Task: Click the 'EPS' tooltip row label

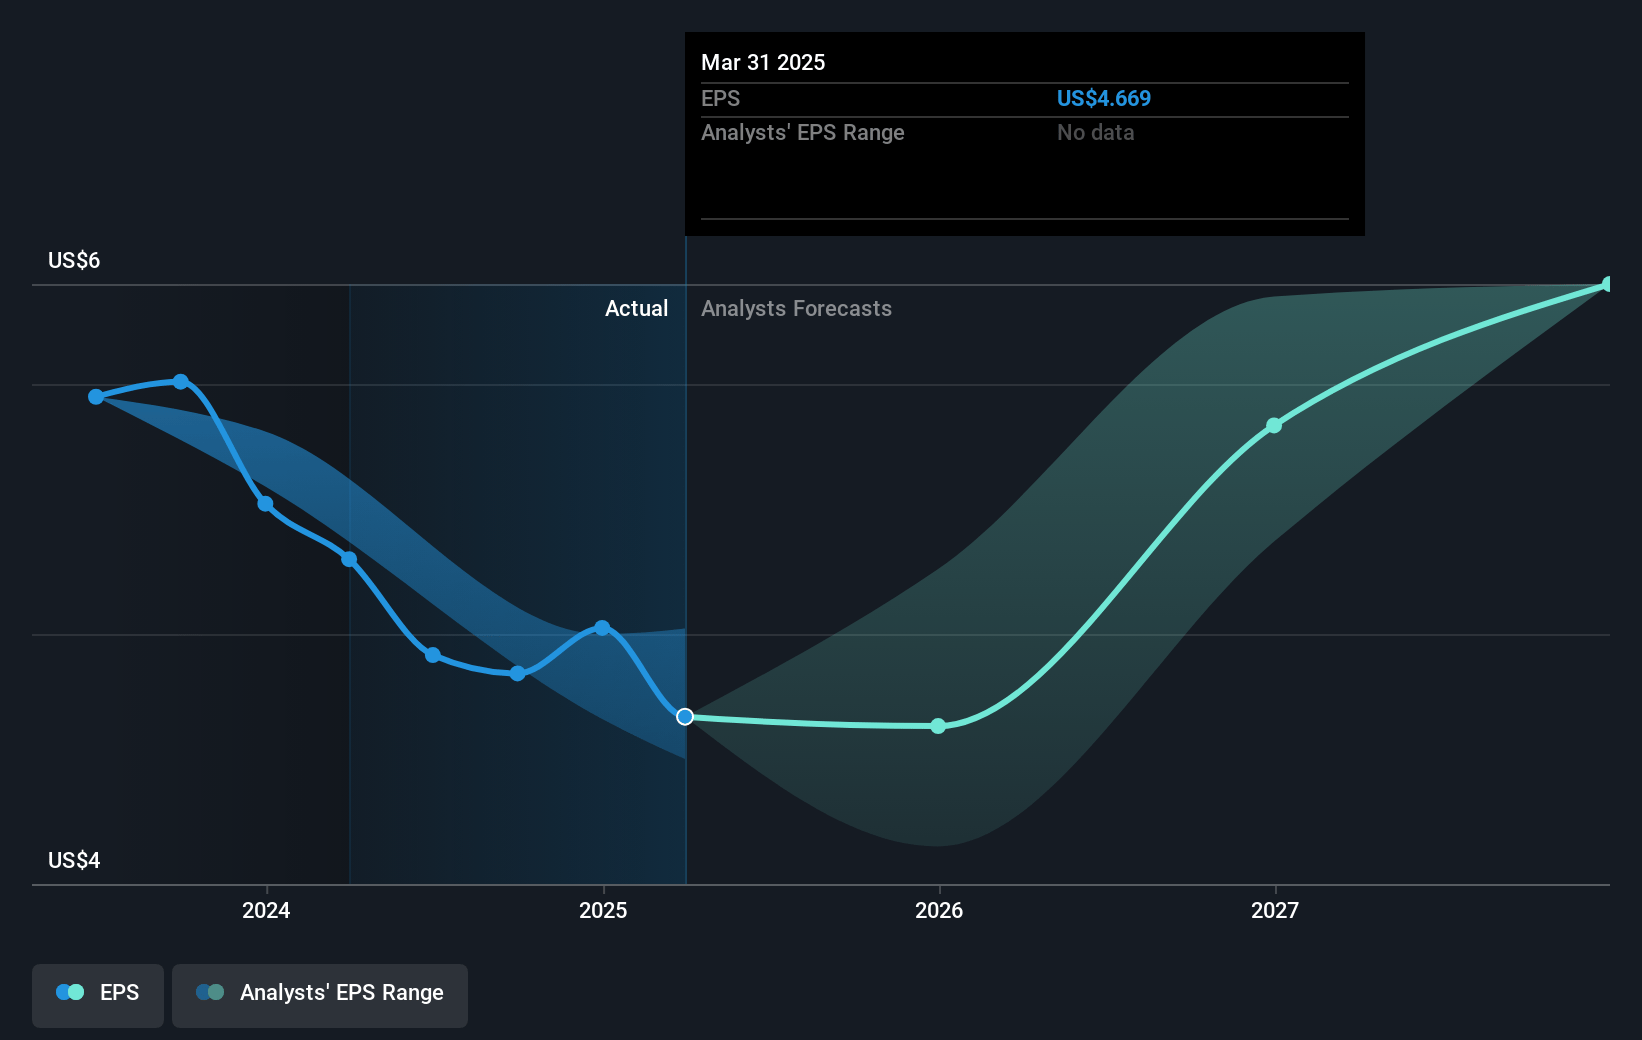Action: pos(720,98)
